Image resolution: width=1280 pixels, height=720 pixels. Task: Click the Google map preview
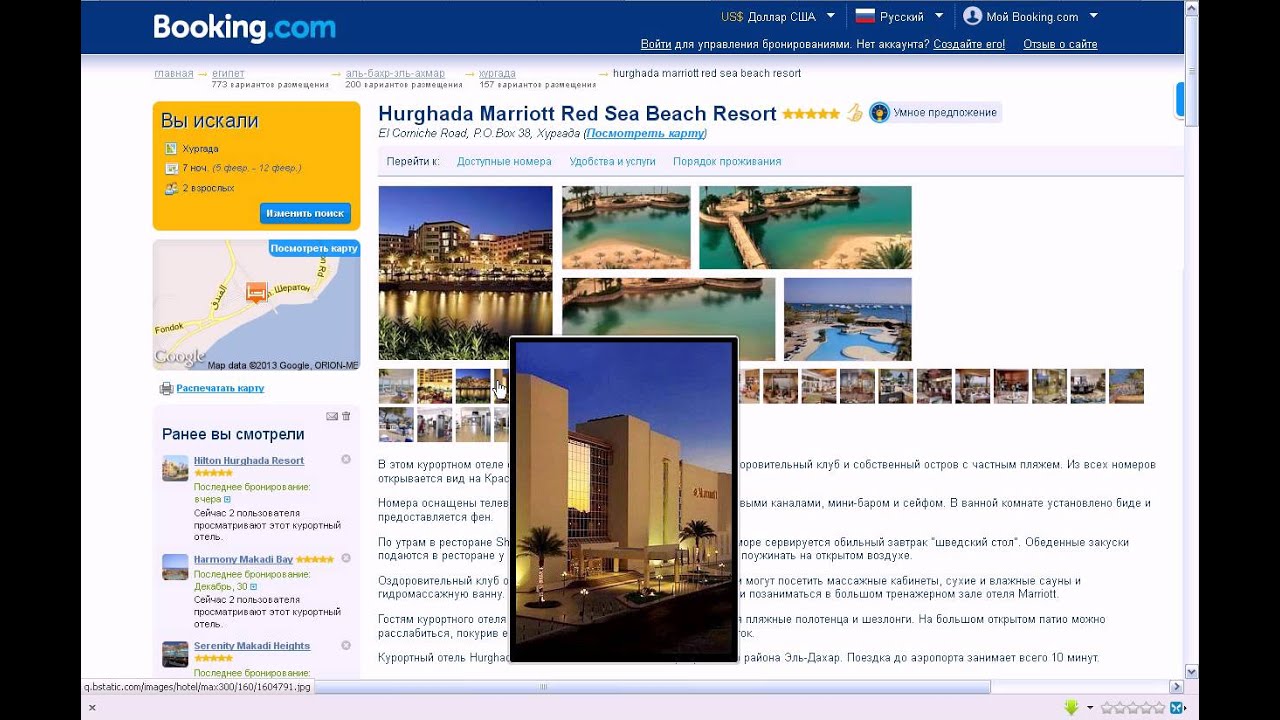[x=256, y=306]
